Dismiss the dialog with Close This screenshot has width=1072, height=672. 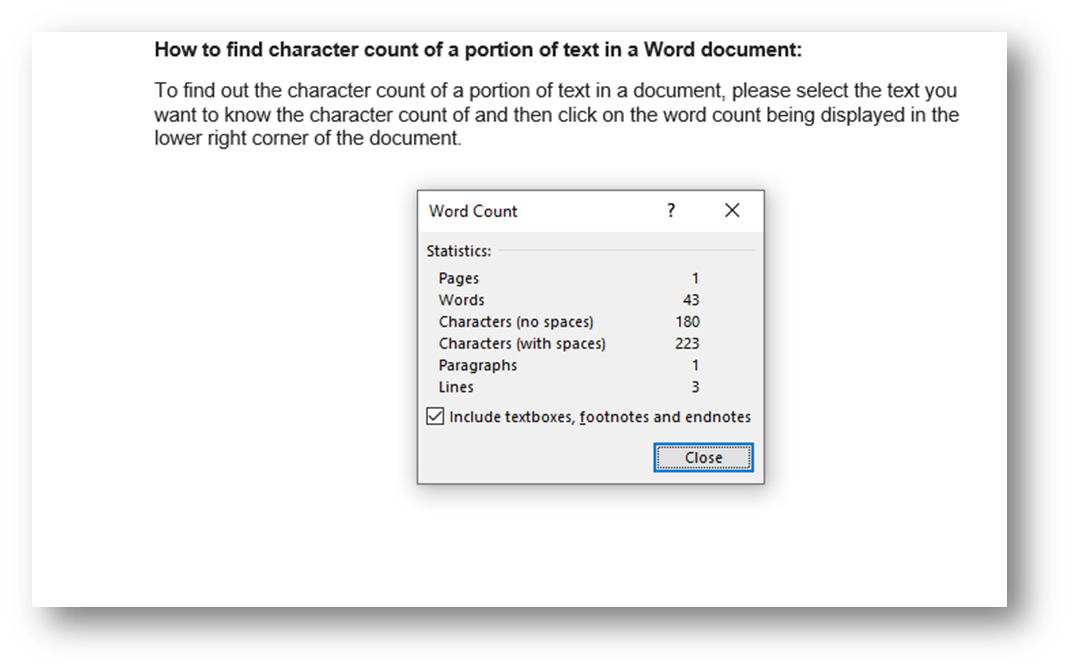[703, 457]
